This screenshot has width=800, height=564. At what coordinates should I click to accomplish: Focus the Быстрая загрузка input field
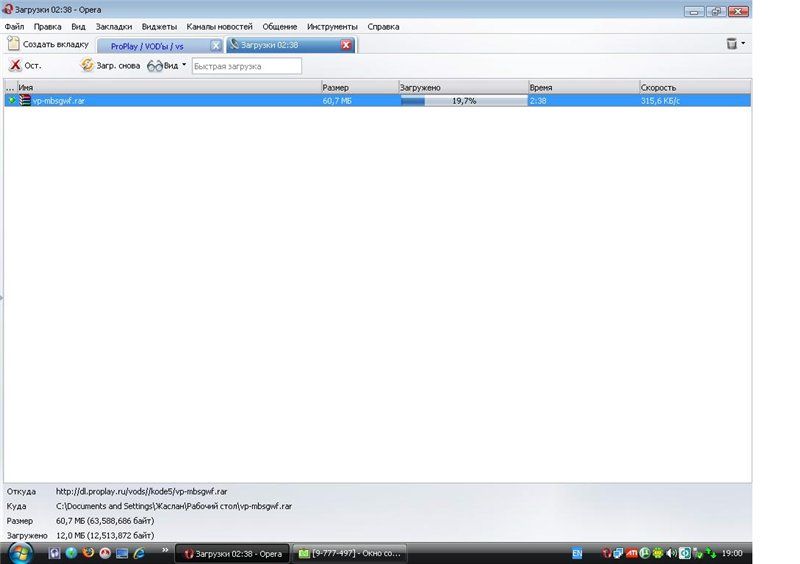[246, 66]
